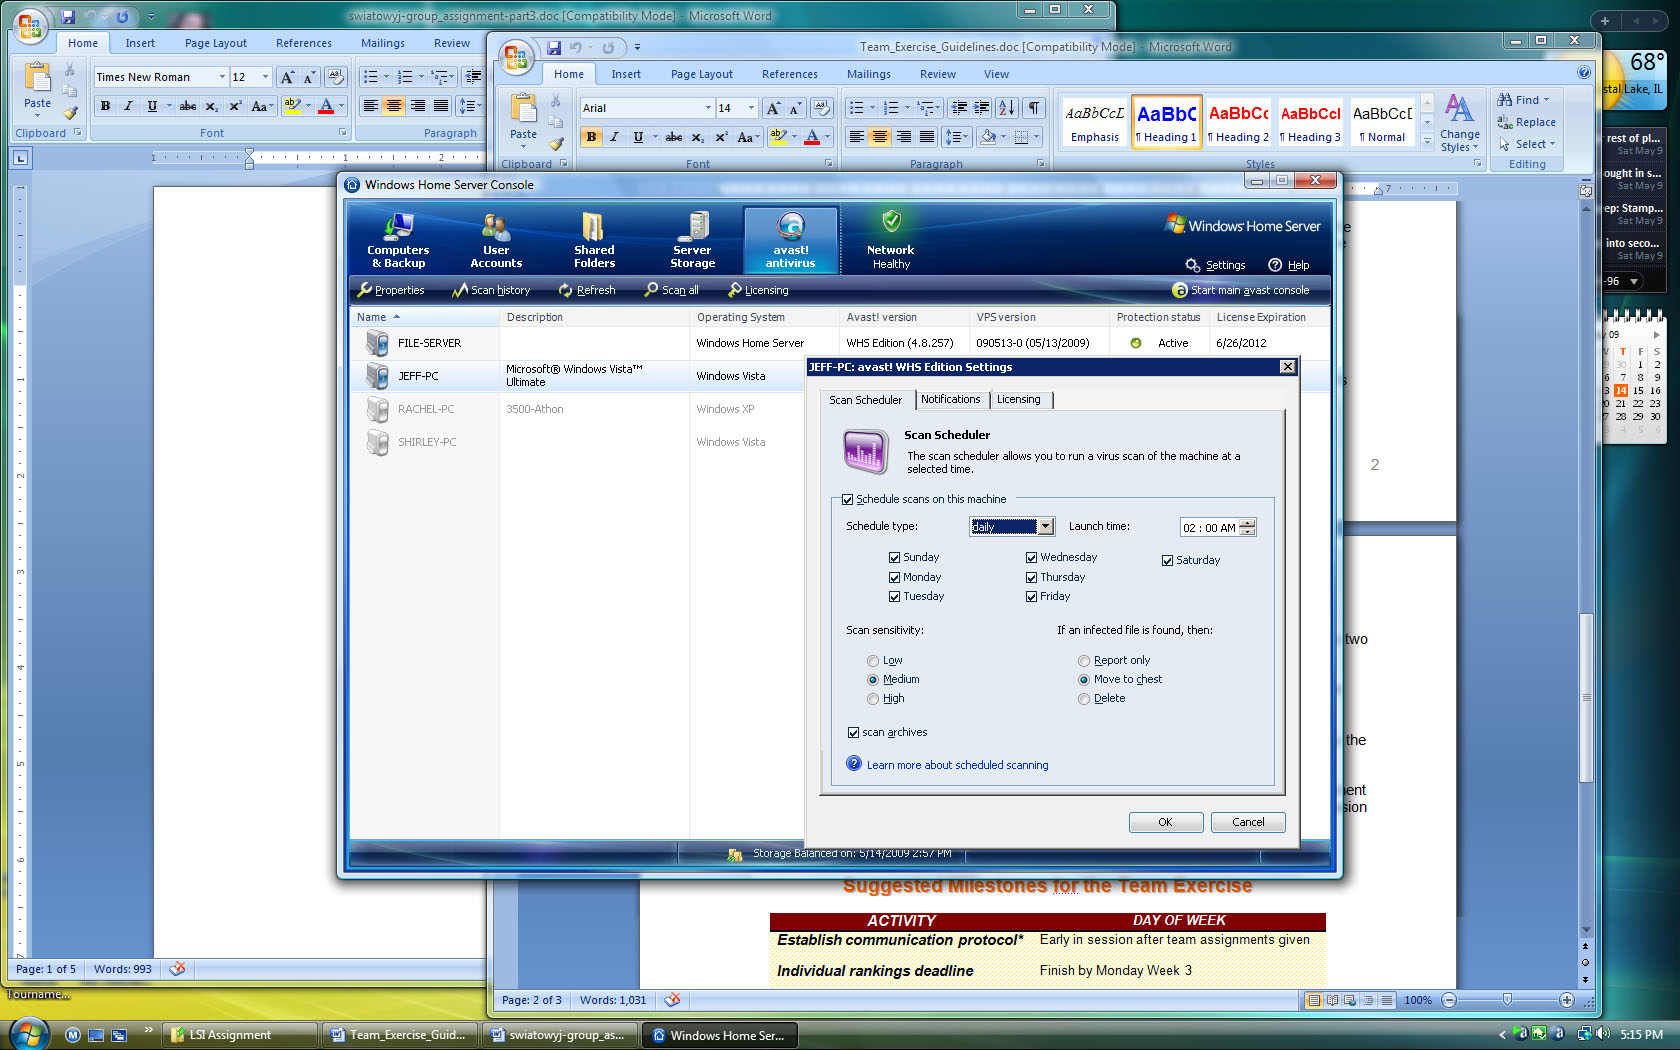
Task: Start main avast console
Action: [1241, 290]
